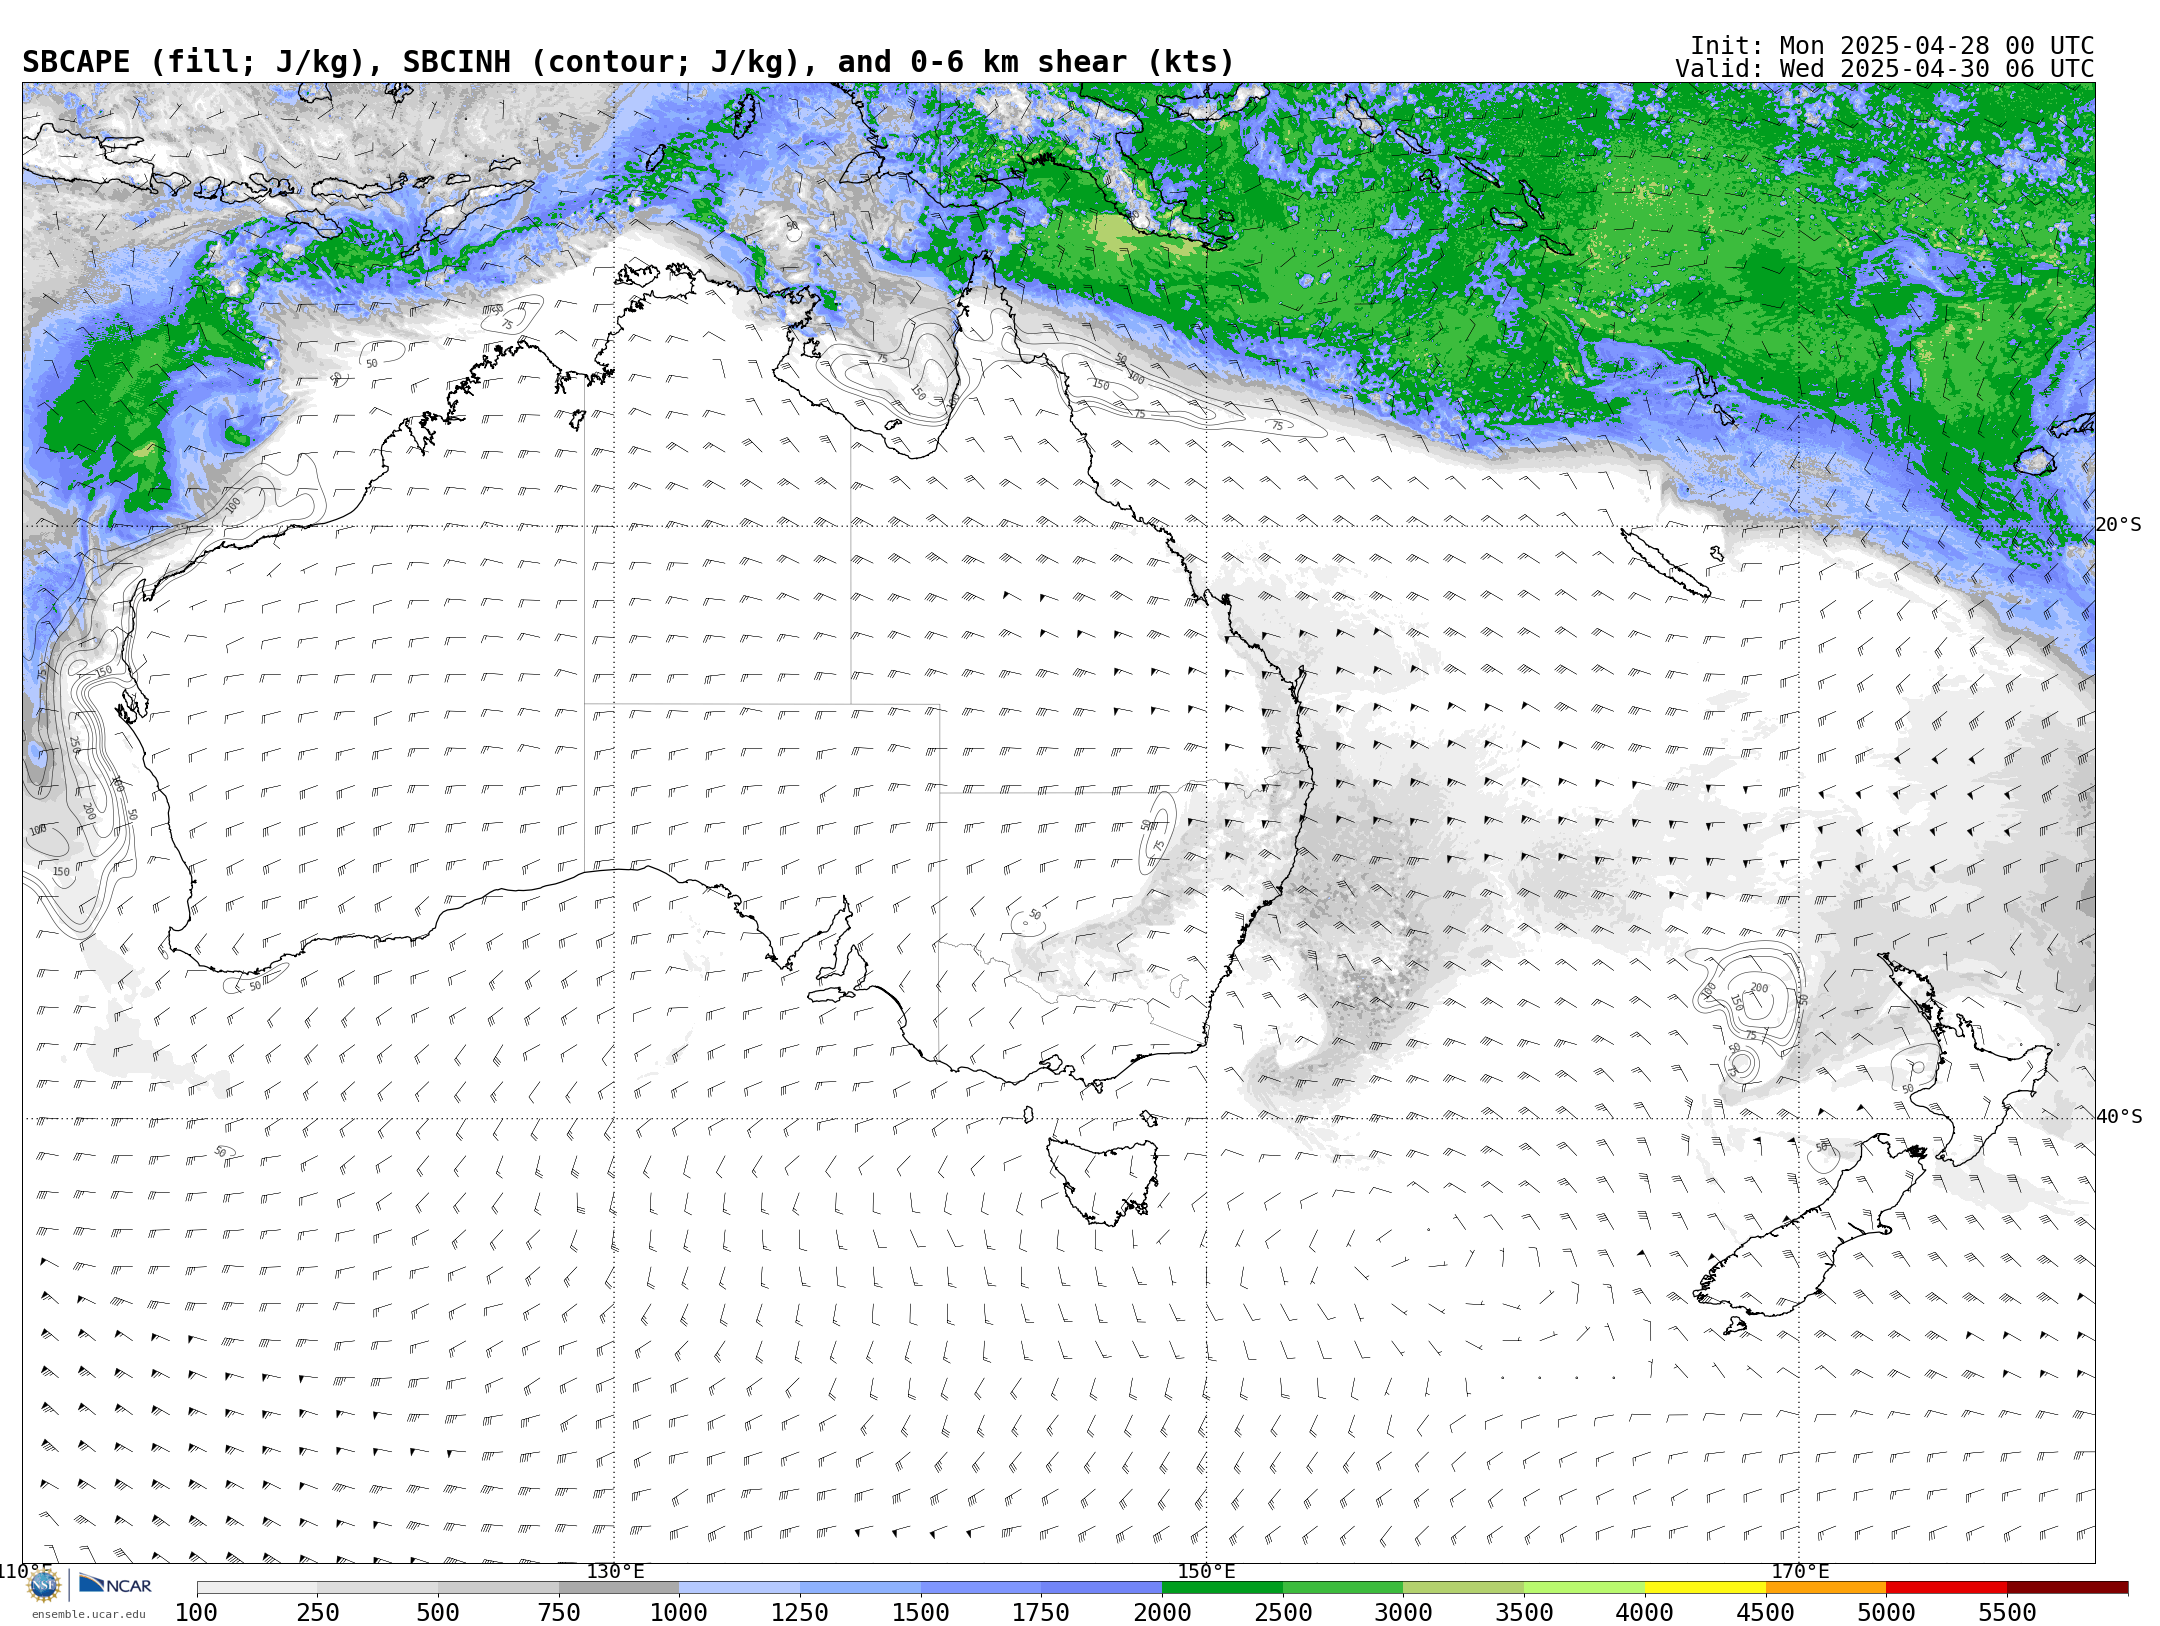
Task: Click the colorbar label 3500
Action: pos(1524,1613)
